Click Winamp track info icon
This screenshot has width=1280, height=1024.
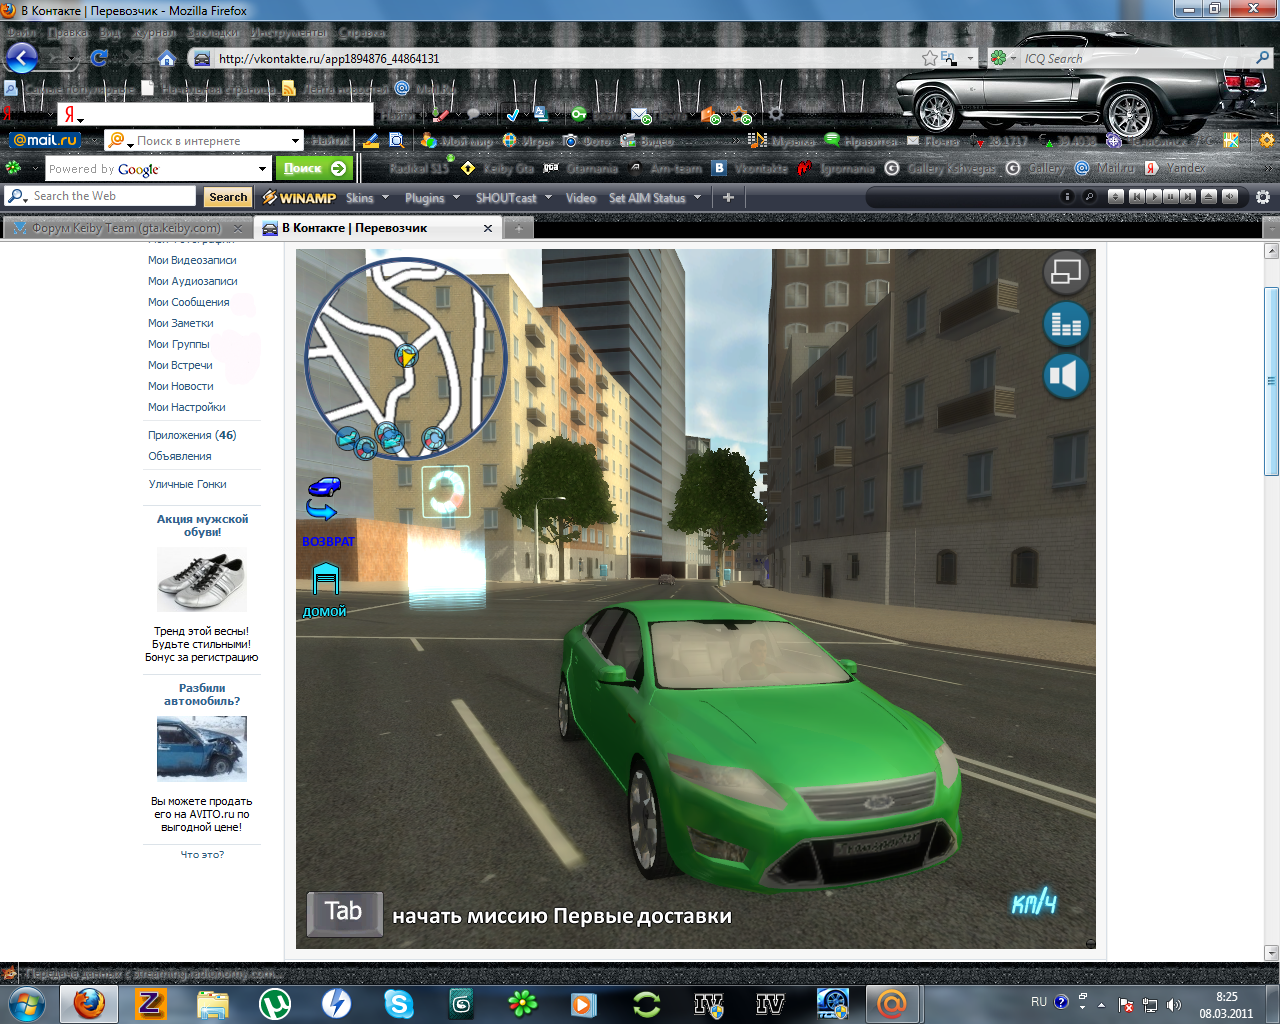(1067, 197)
